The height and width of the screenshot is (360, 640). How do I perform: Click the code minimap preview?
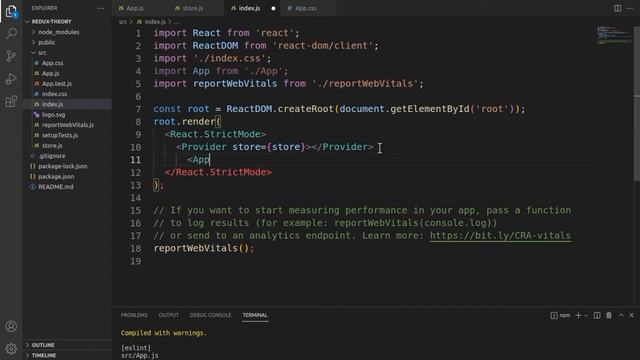(615, 36)
